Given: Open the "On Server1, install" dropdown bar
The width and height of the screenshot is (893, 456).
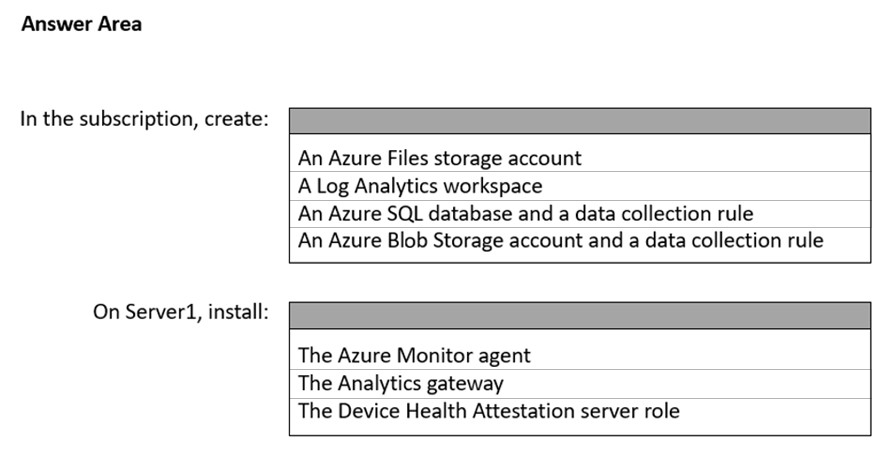Looking at the screenshot, I should click(x=579, y=316).
